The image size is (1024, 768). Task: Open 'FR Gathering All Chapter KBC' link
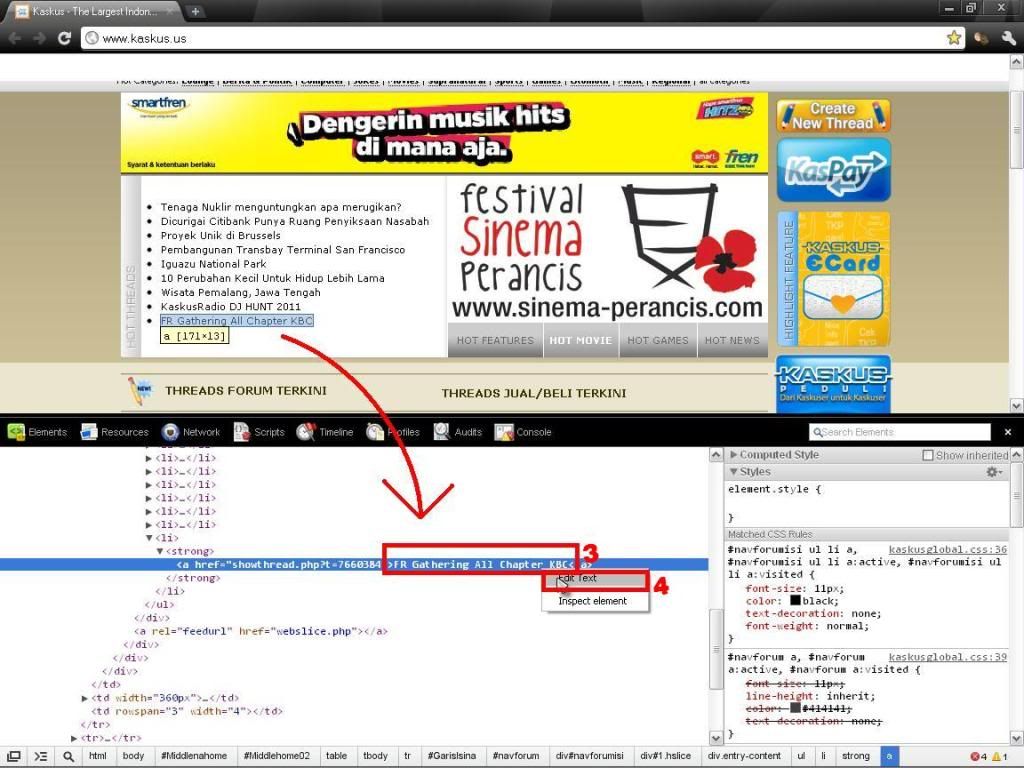coord(236,321)
